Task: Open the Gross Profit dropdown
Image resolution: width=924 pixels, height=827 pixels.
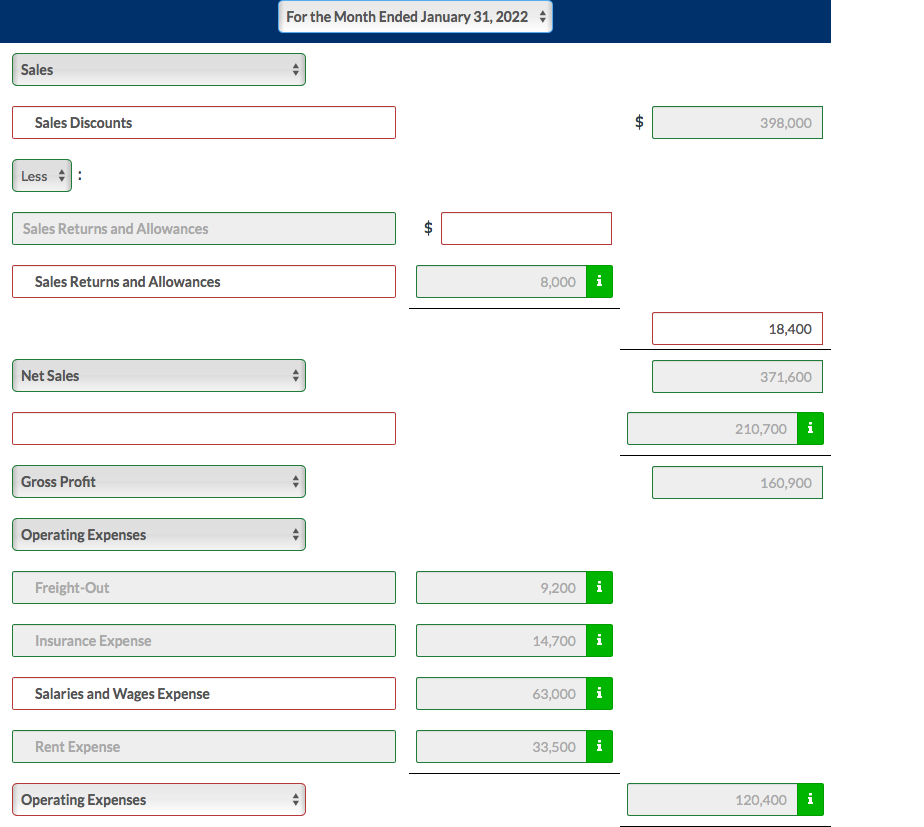Action: coord(159,482)
